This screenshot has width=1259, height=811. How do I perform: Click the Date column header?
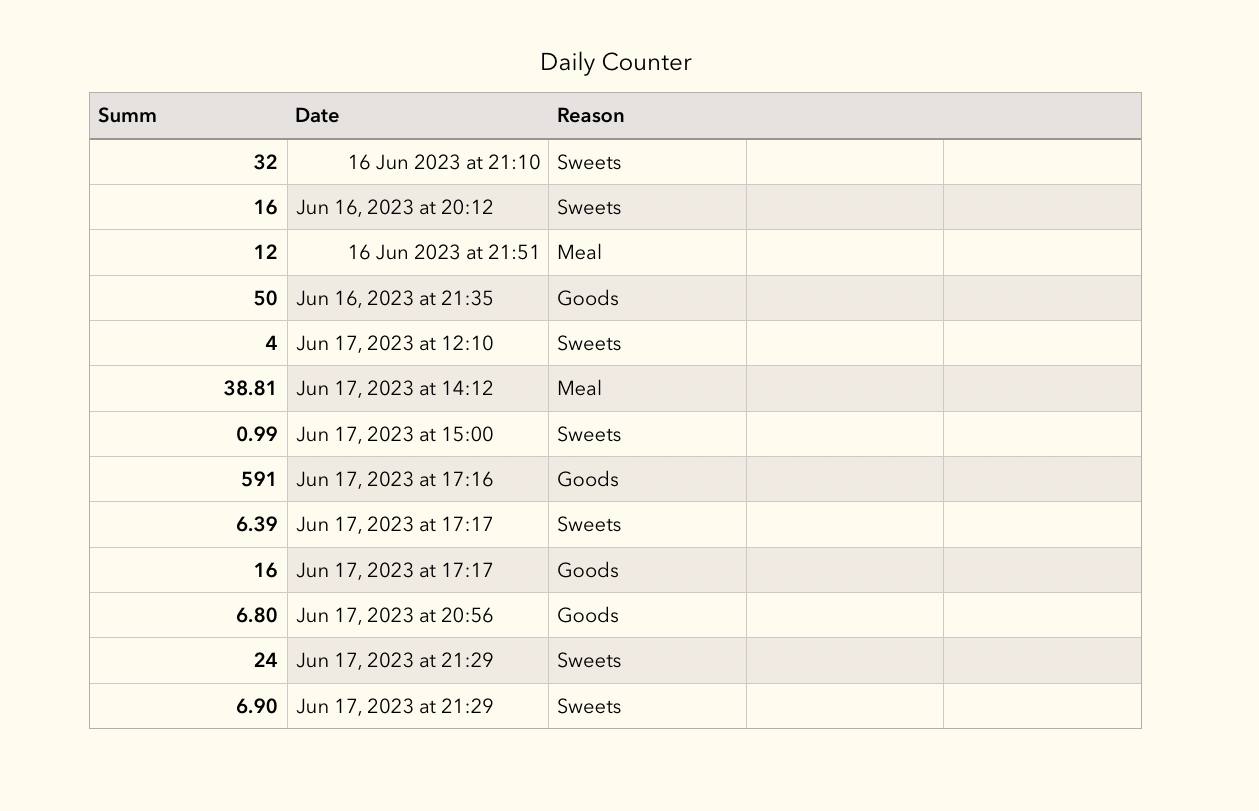(418, 116)
